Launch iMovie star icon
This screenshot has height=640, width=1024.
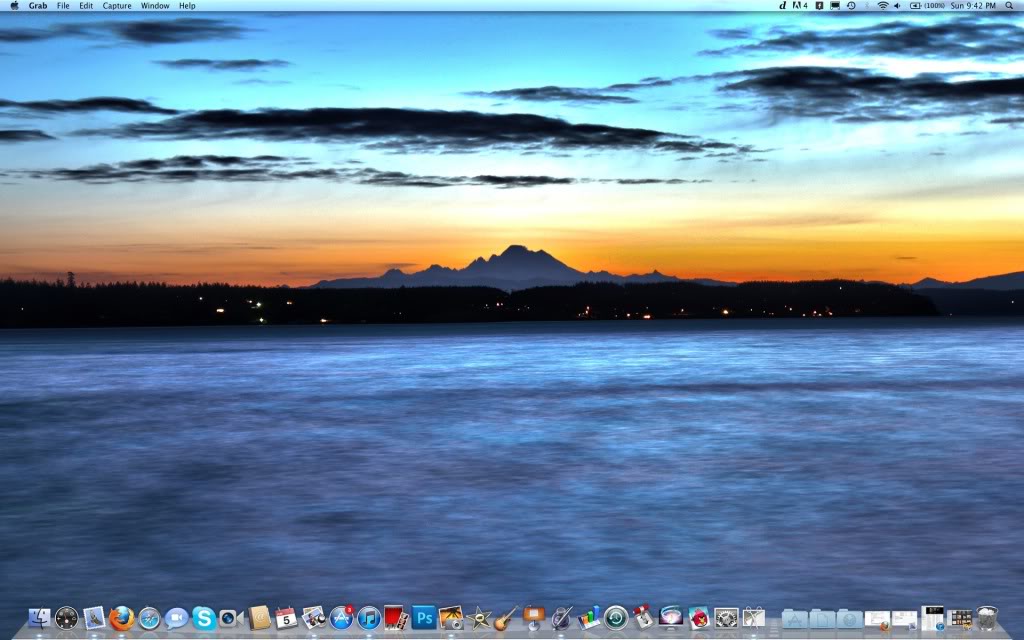(479, 617)
